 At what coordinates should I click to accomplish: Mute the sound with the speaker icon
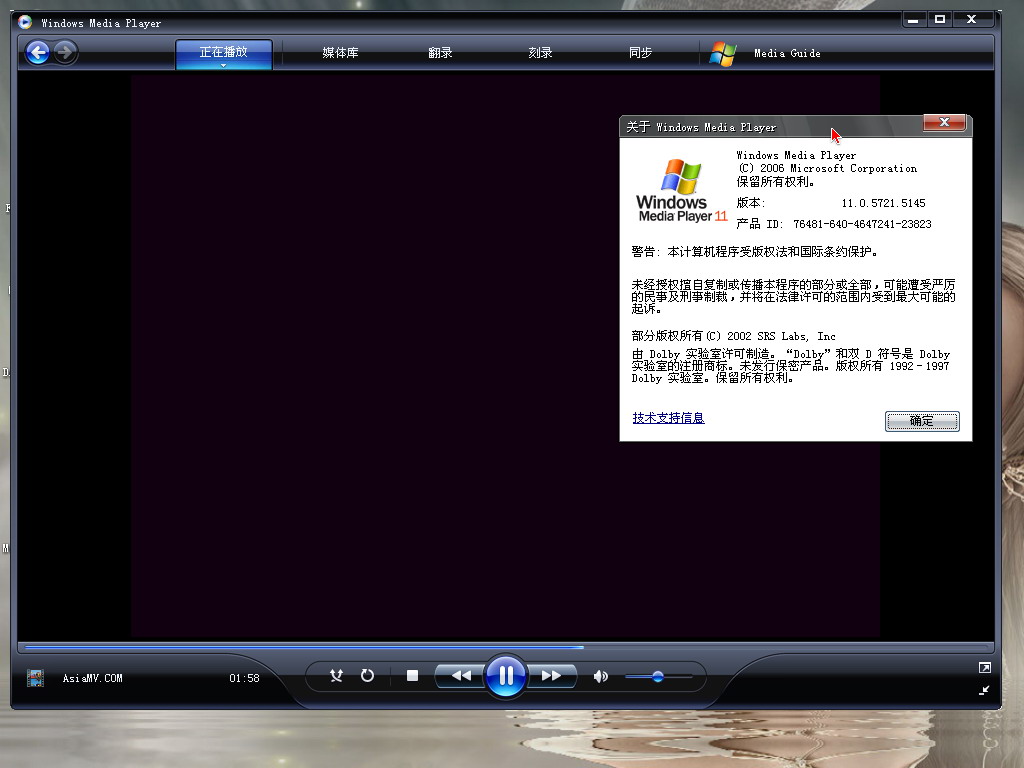601,676
